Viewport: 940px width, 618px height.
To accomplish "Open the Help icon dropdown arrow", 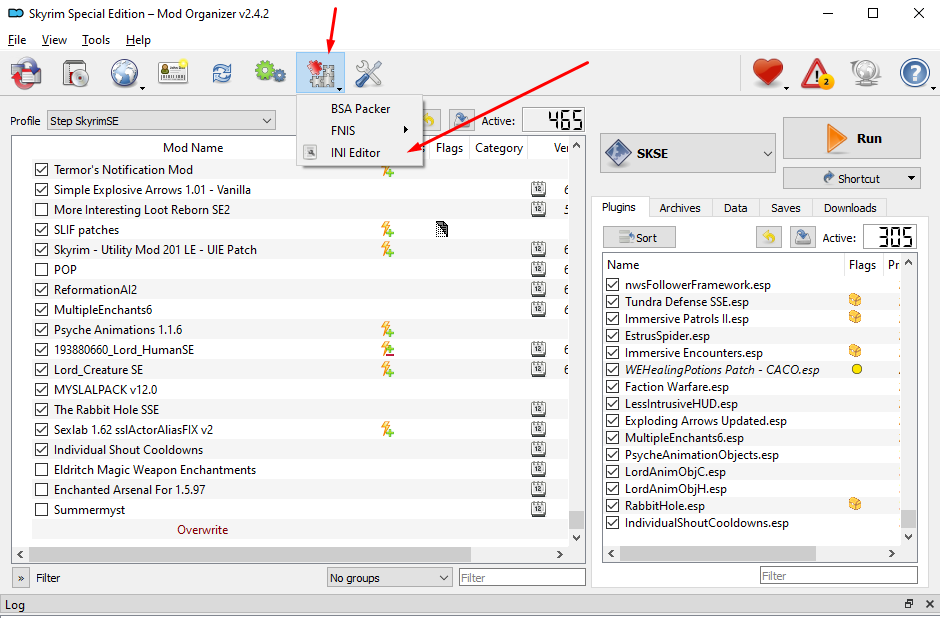I will [933, 88].
